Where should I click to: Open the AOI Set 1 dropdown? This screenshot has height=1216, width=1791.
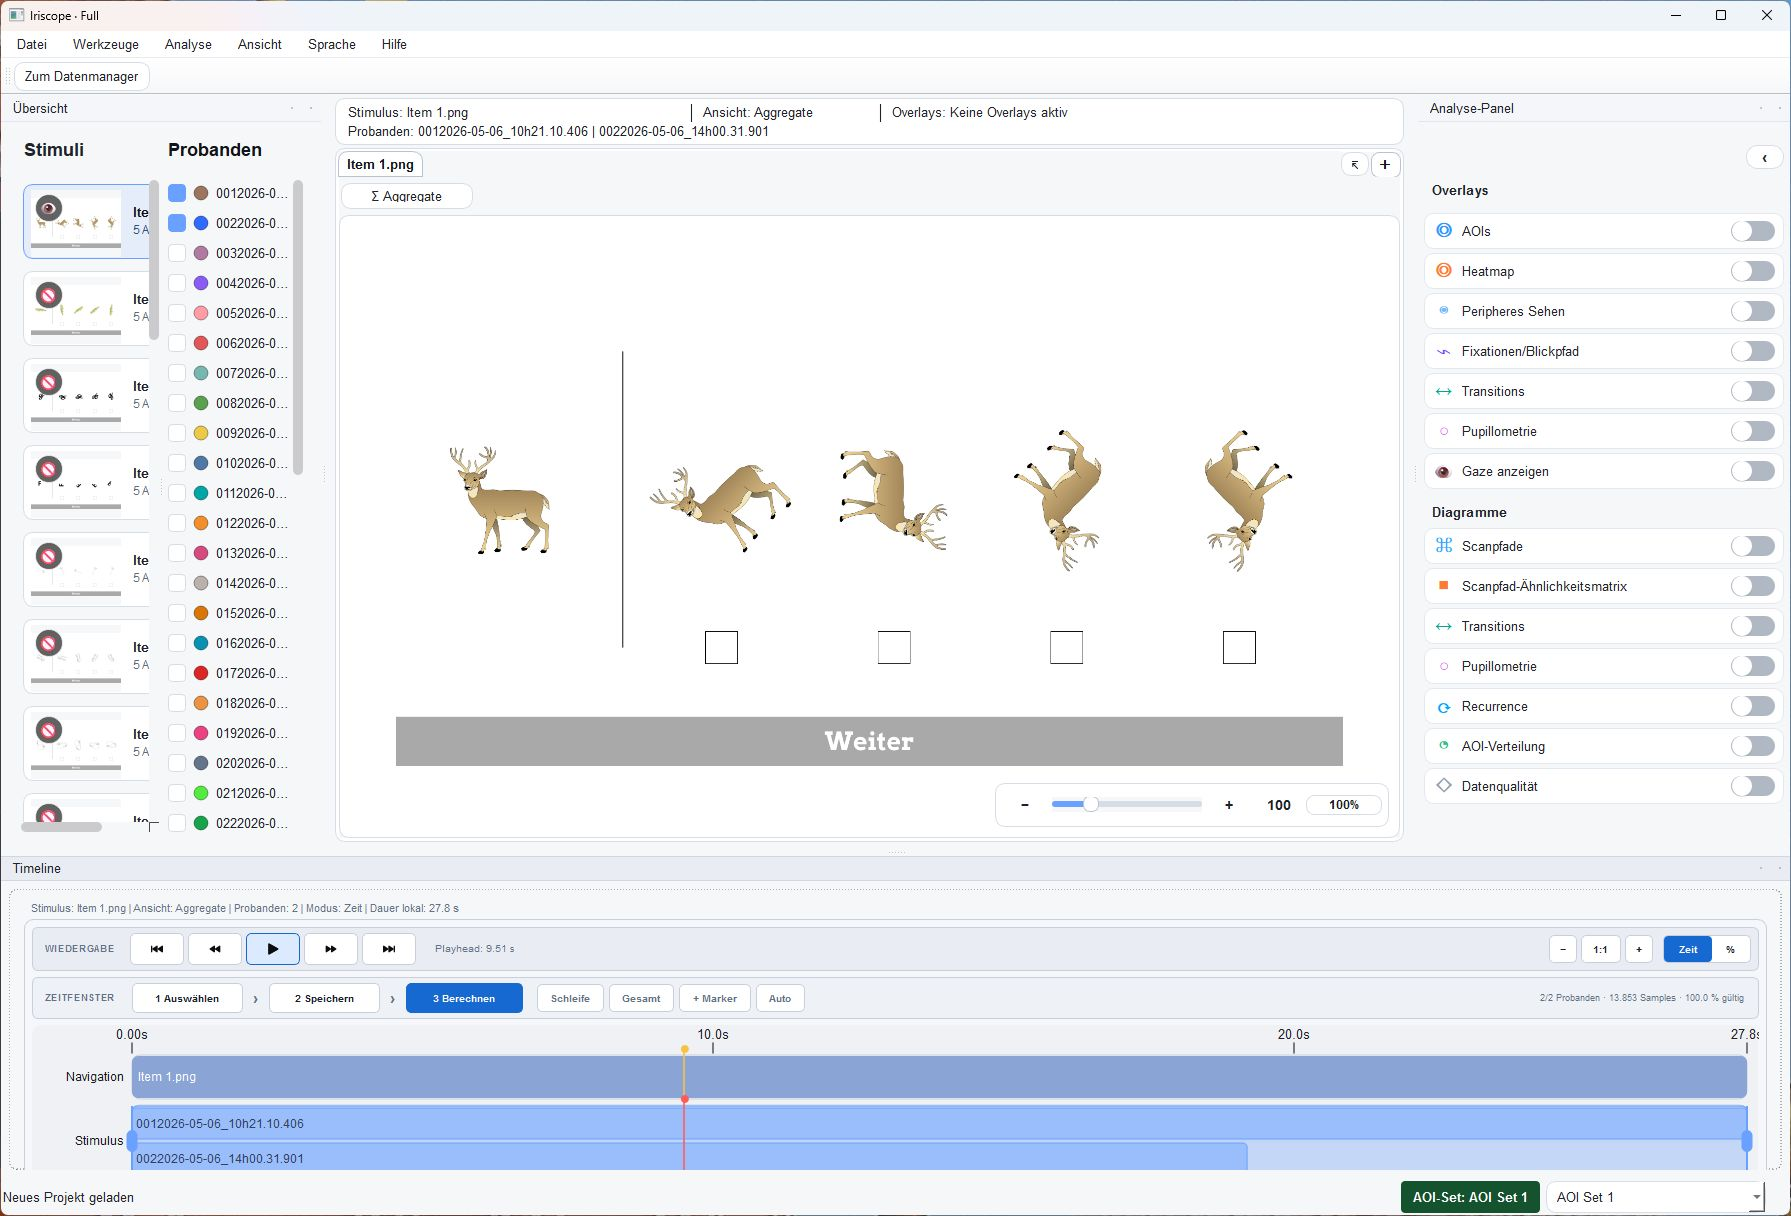[x=1655, y=1197]
